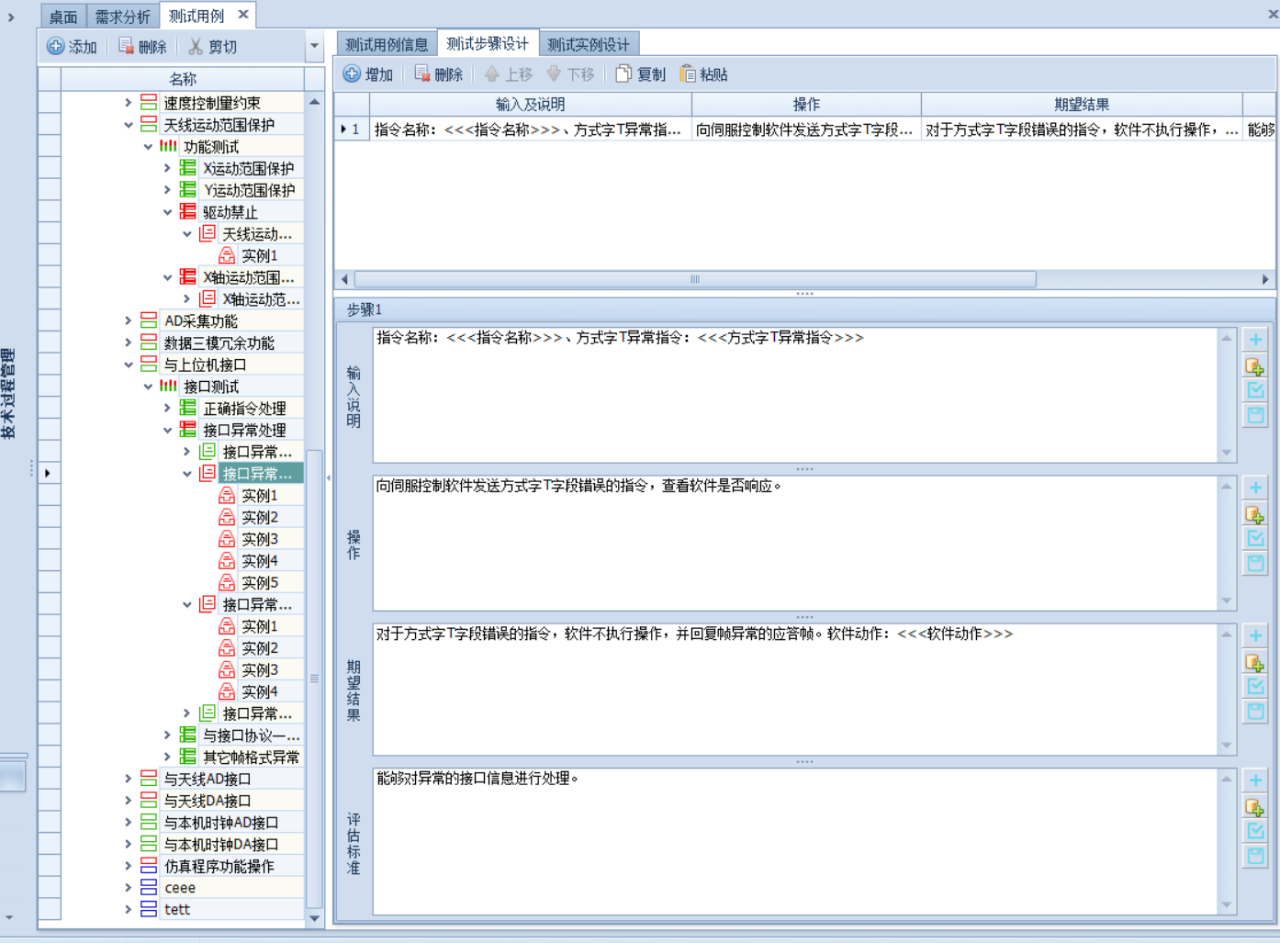
Task: Expand the 正确指令处理 node
Action: pos(167,408)
